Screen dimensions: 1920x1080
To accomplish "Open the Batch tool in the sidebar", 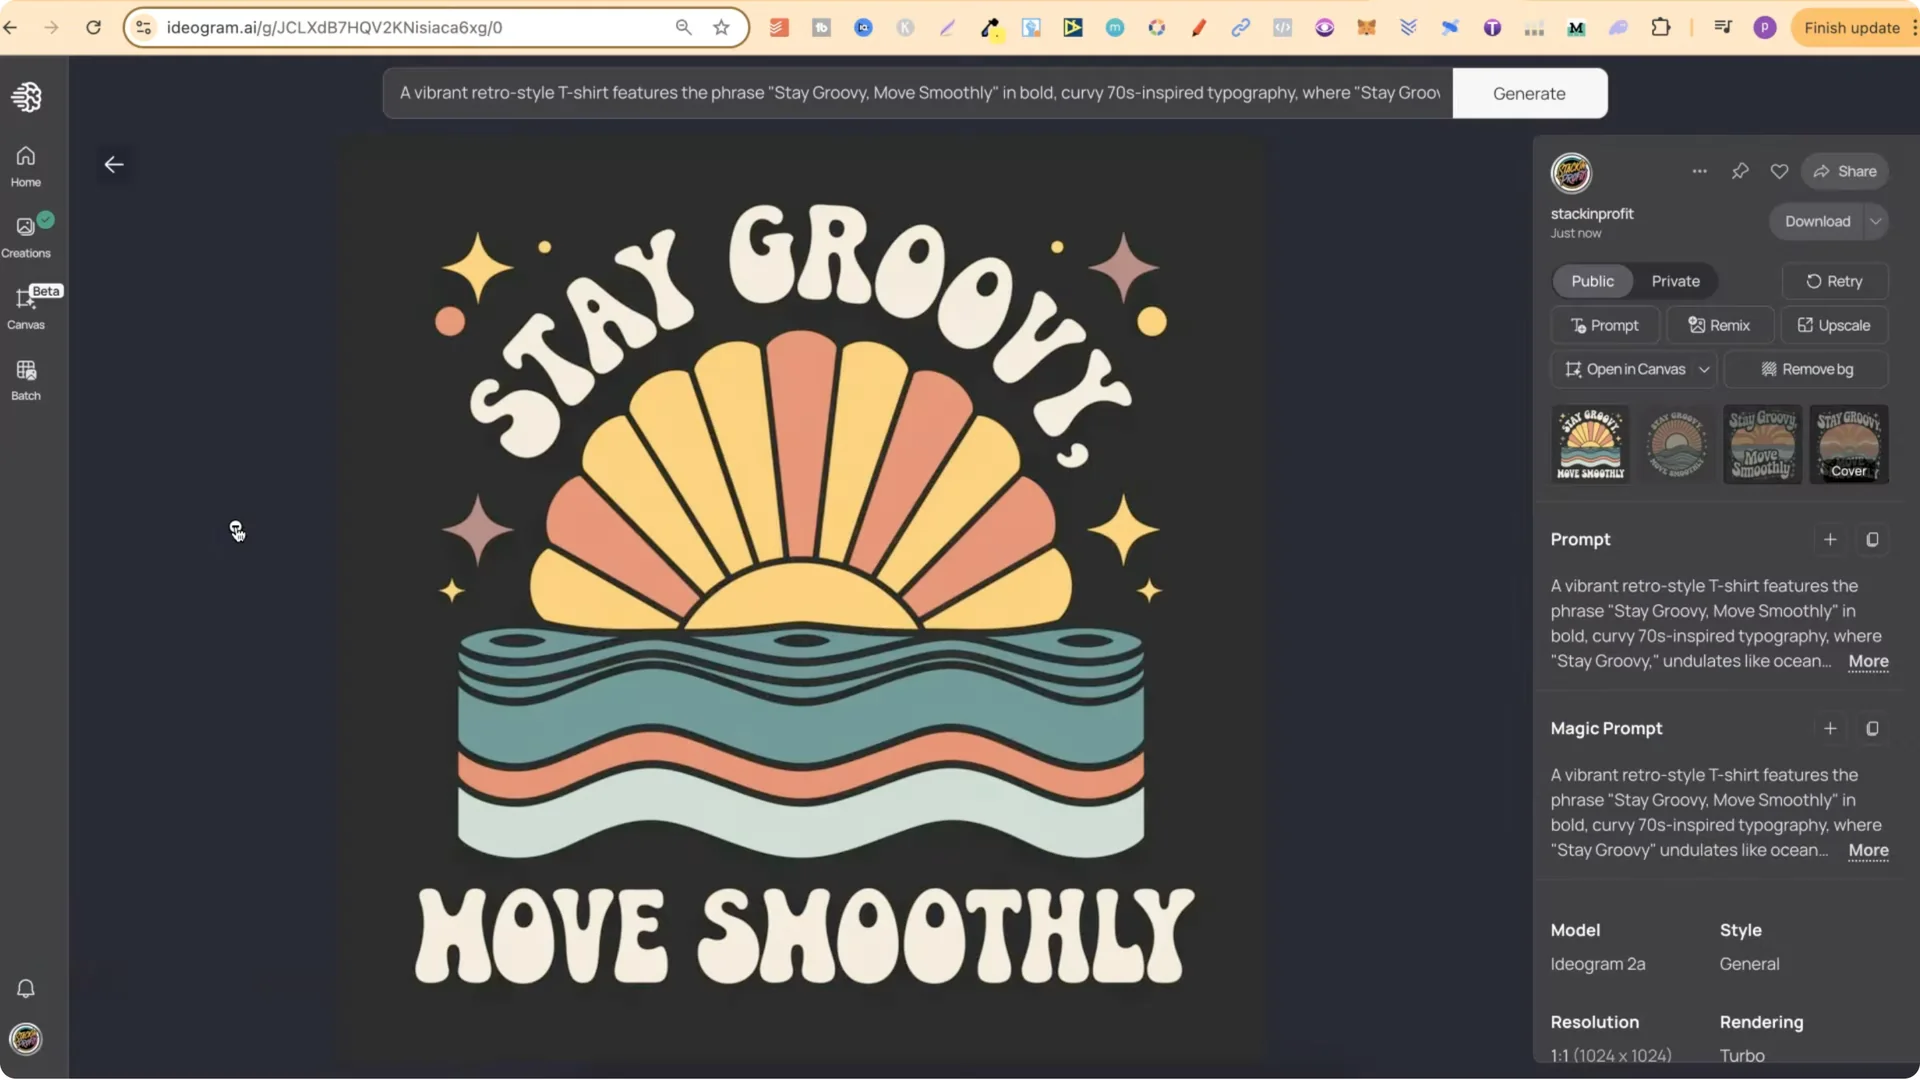I will tap(25, 378).
